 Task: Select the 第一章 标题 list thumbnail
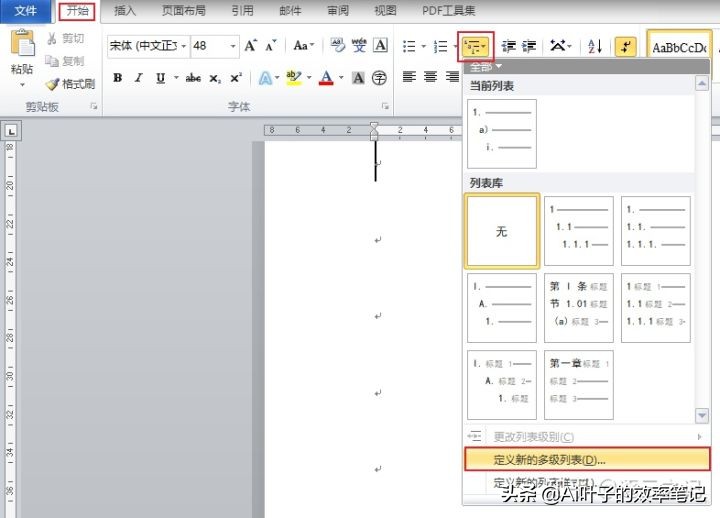click(x=579, y=385)
